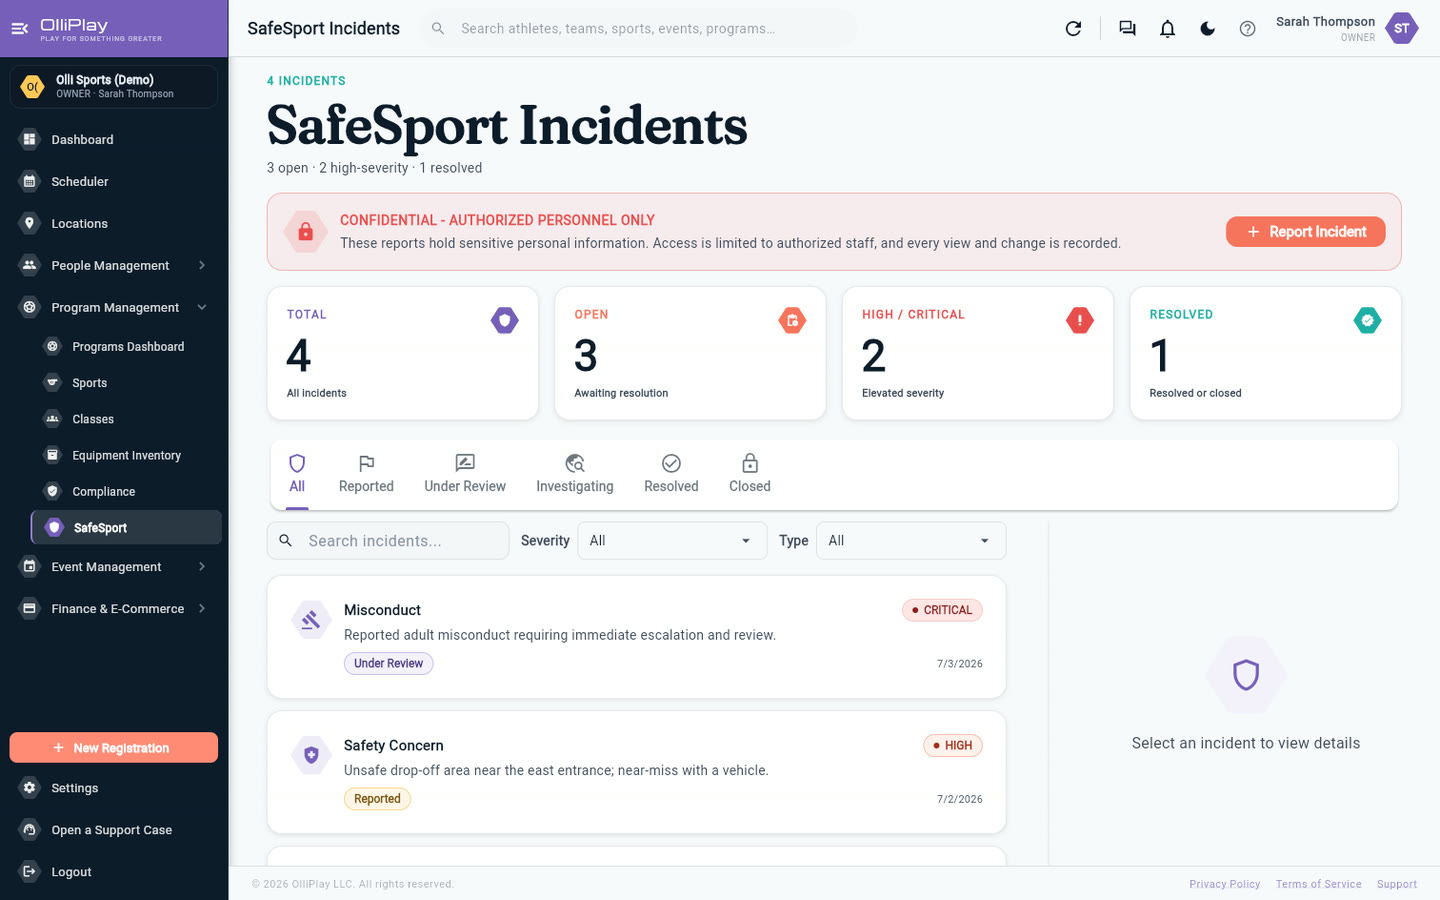The image size is (1440, 900).
Task: Toggle dark mode moon icon
Action: click(x=1207, y=28)
